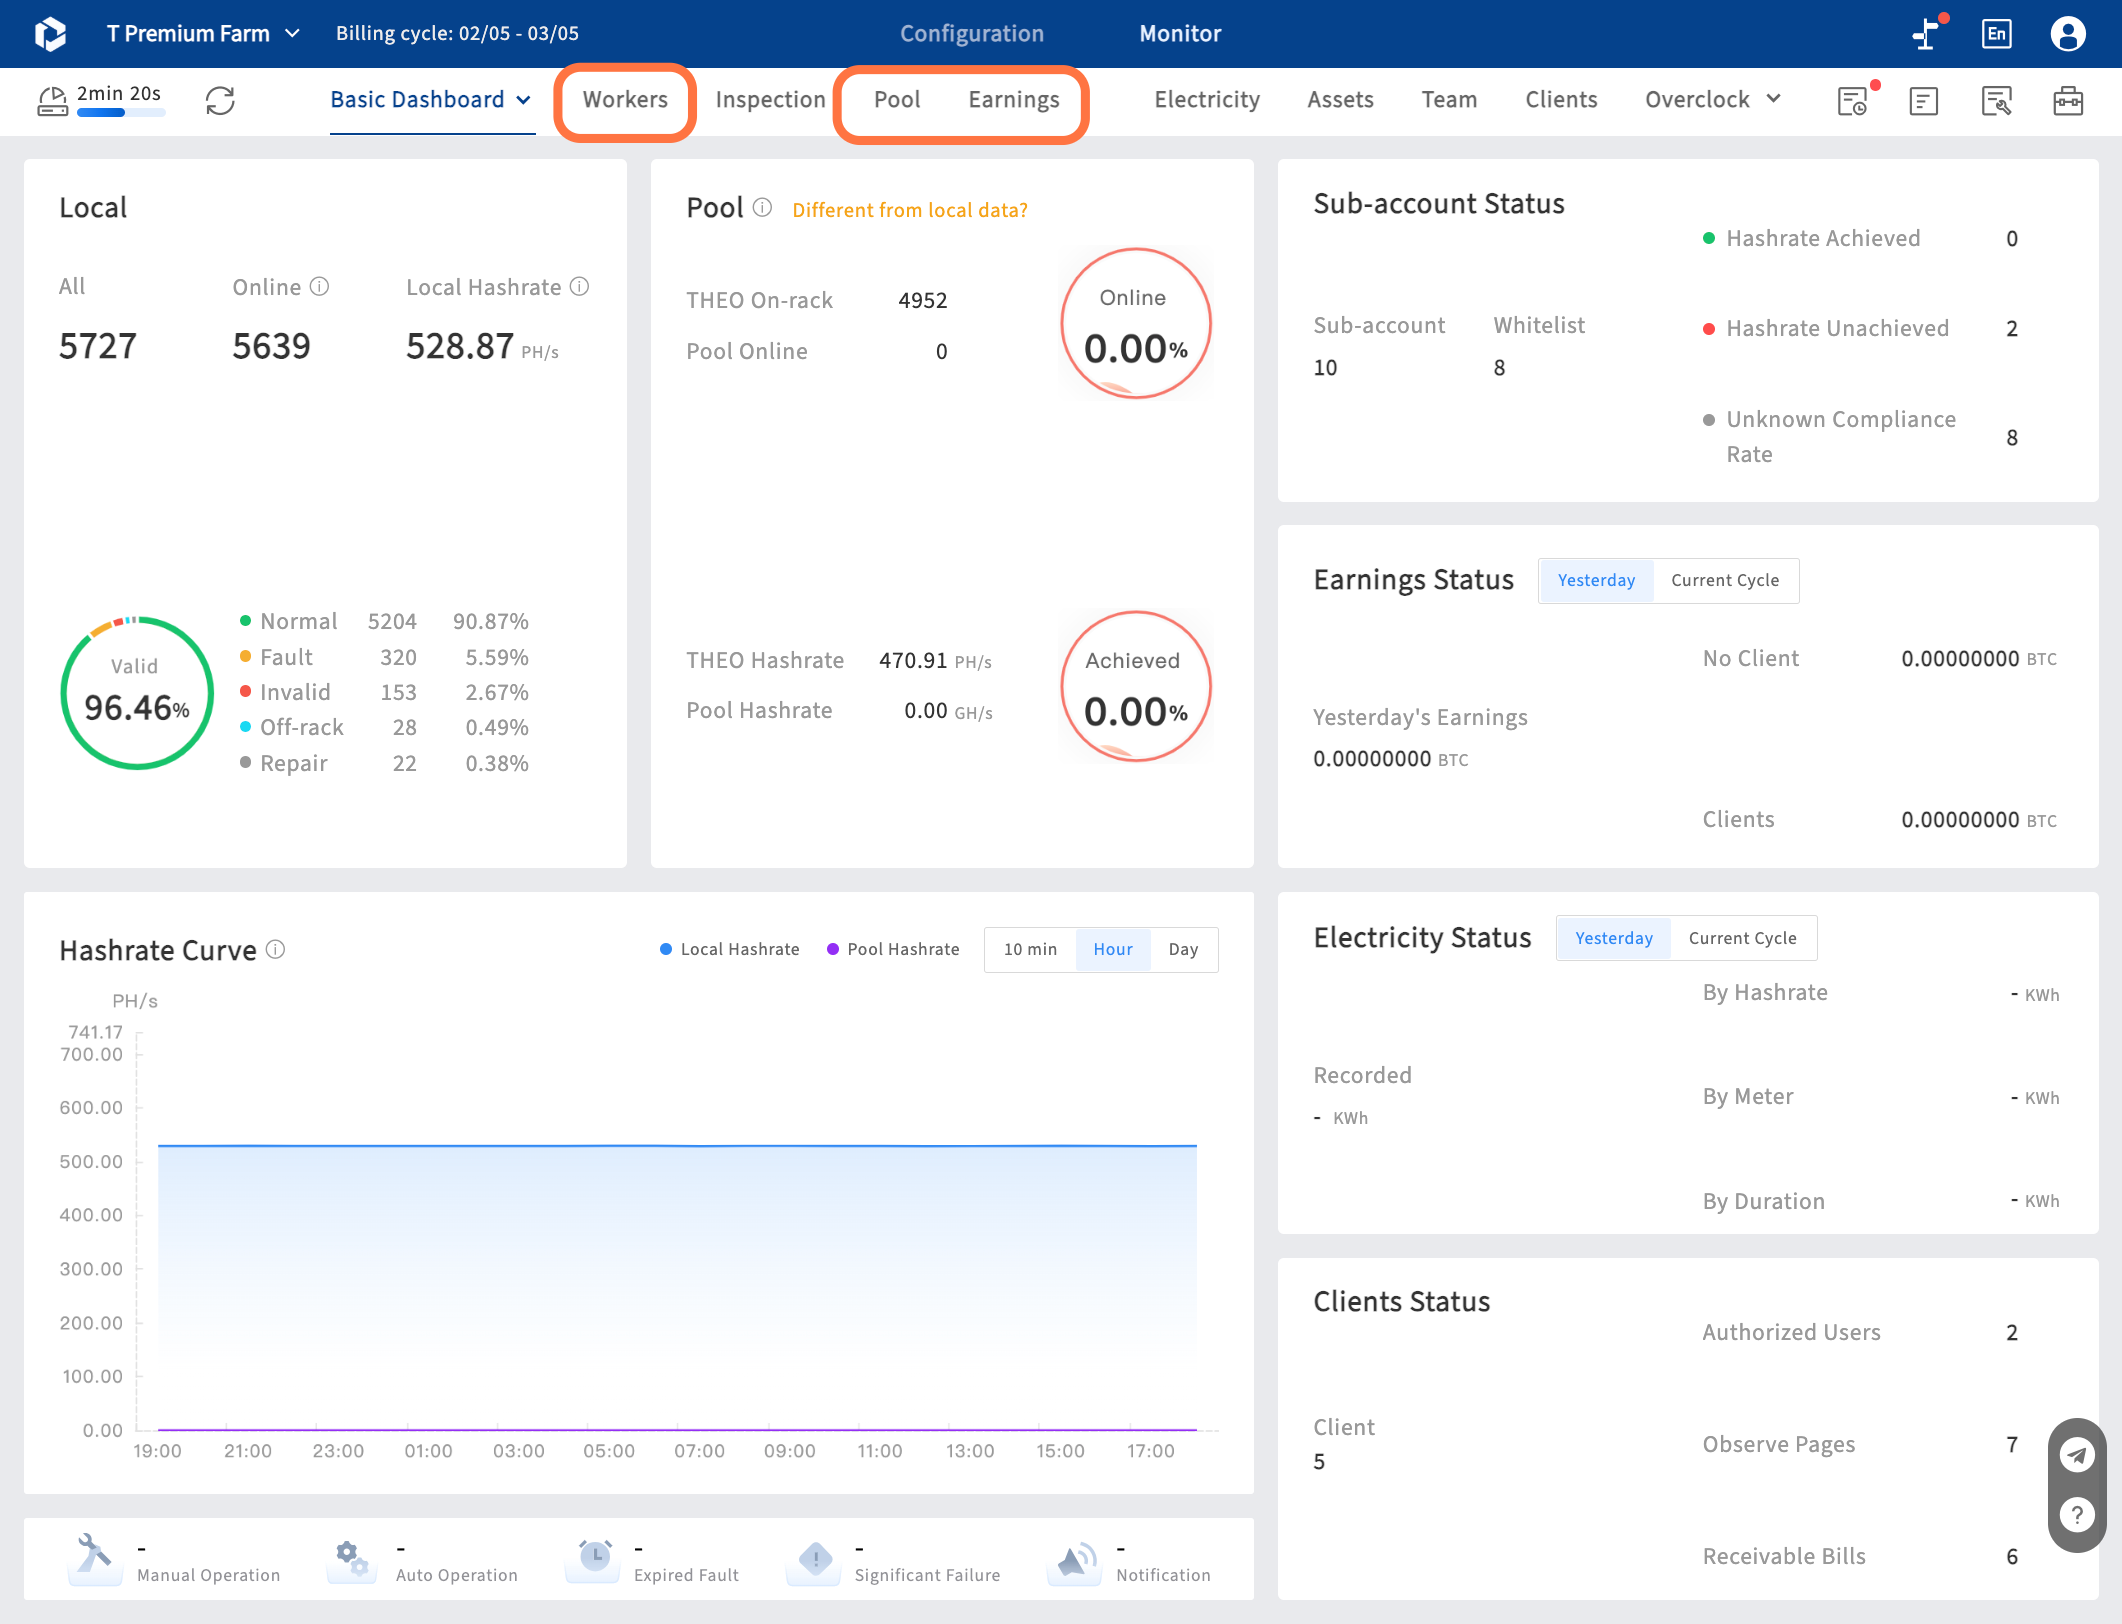Expand the T Premium Farm dropdown
This screenshot has width=2122, height=1624.
point(203,33)
